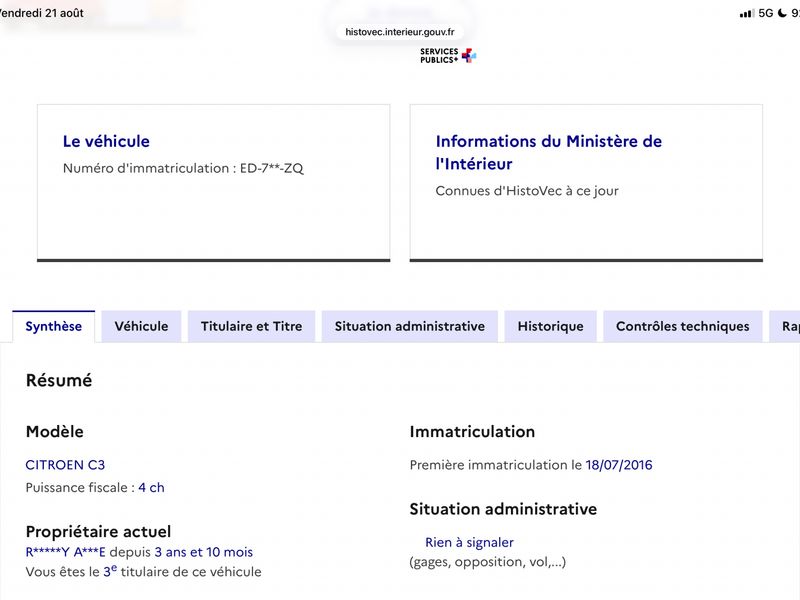Select the partially visible Rap… tab
This screenshot has width=800, height=600.
[785, 326]
